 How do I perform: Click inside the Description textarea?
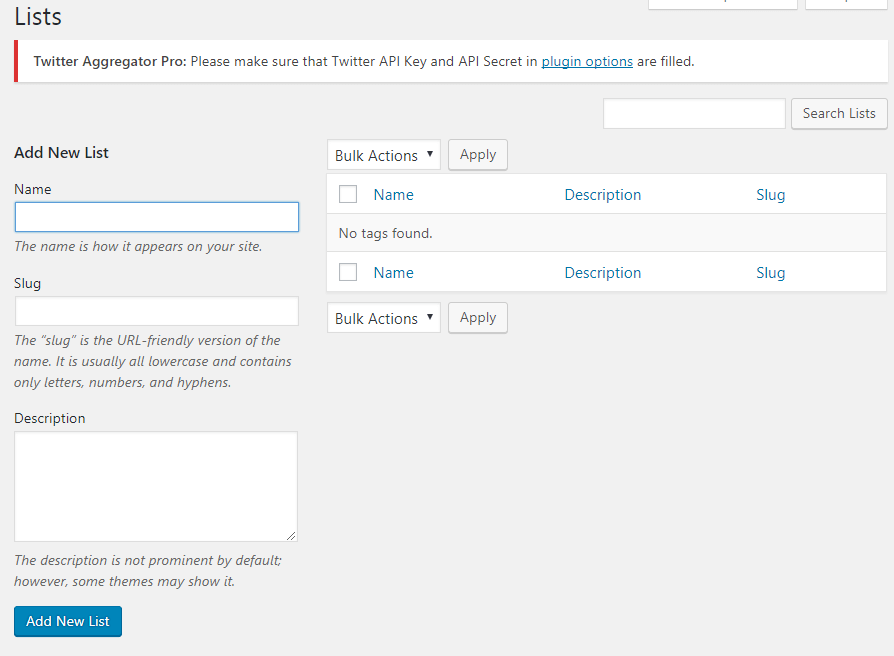coord(156,486)
